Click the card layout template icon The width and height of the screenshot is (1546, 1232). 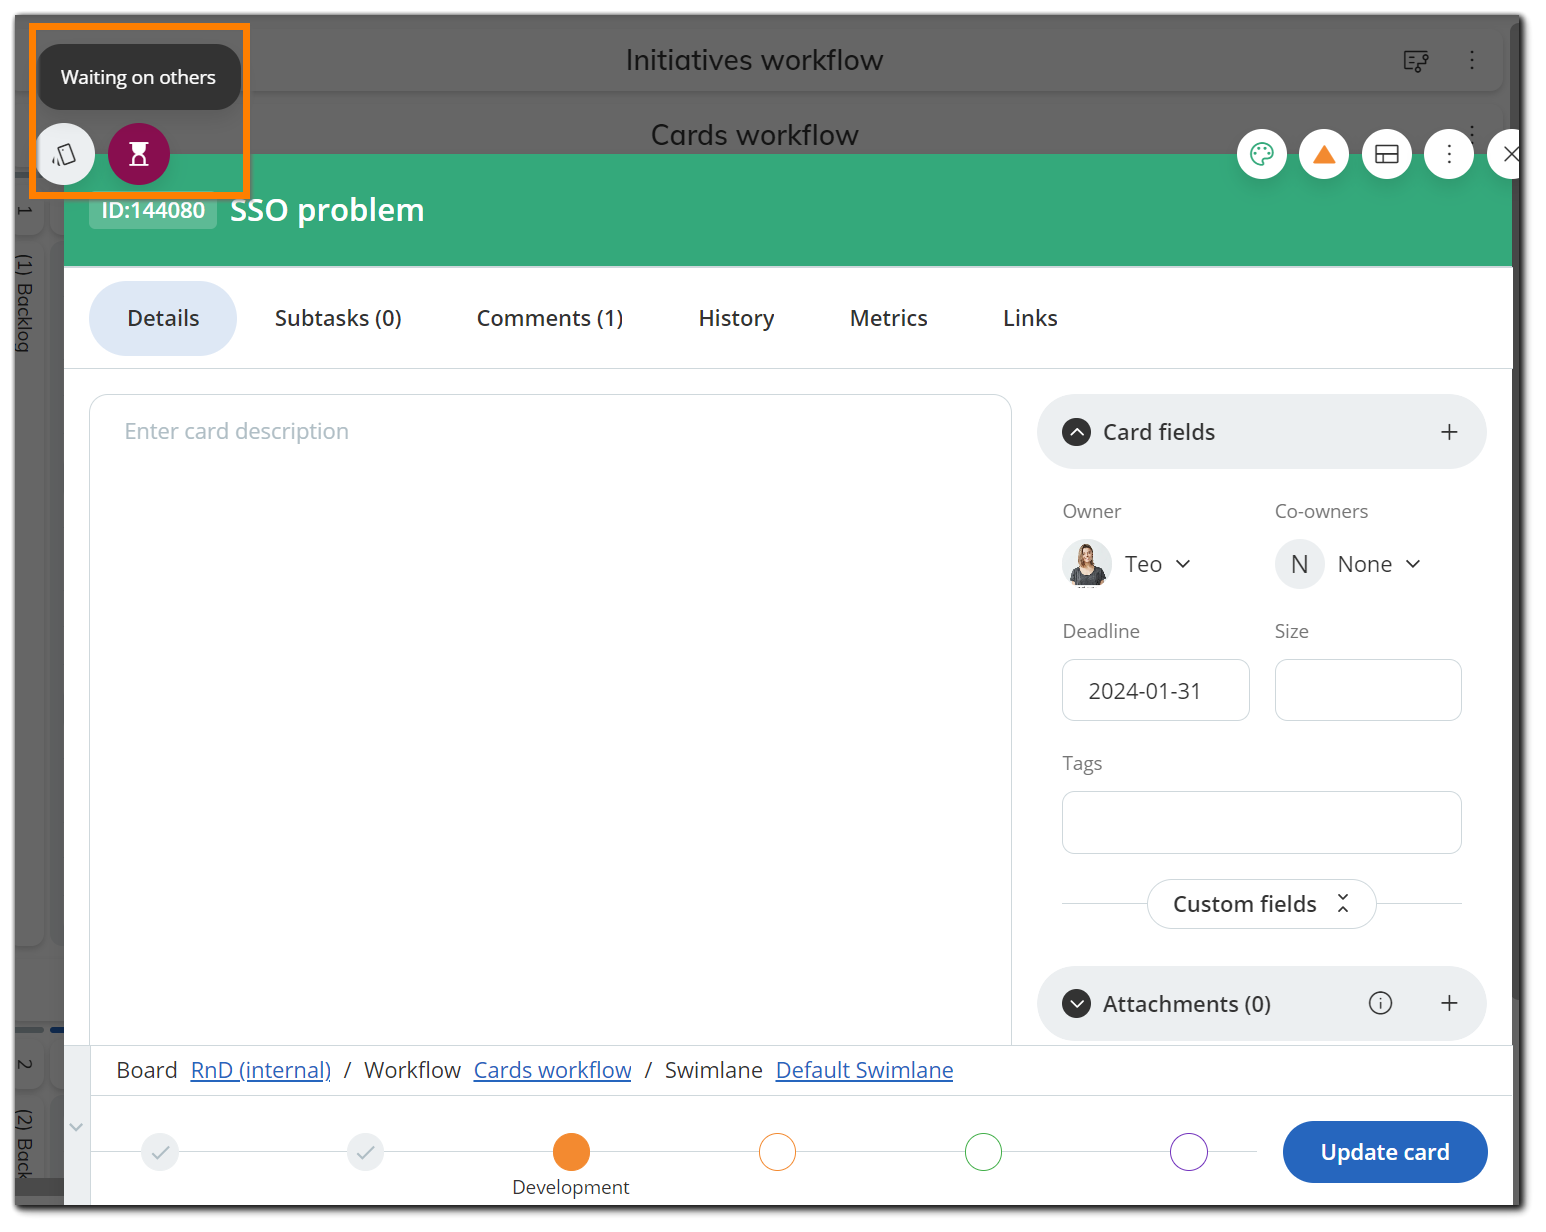click(x=1386, y=154)
